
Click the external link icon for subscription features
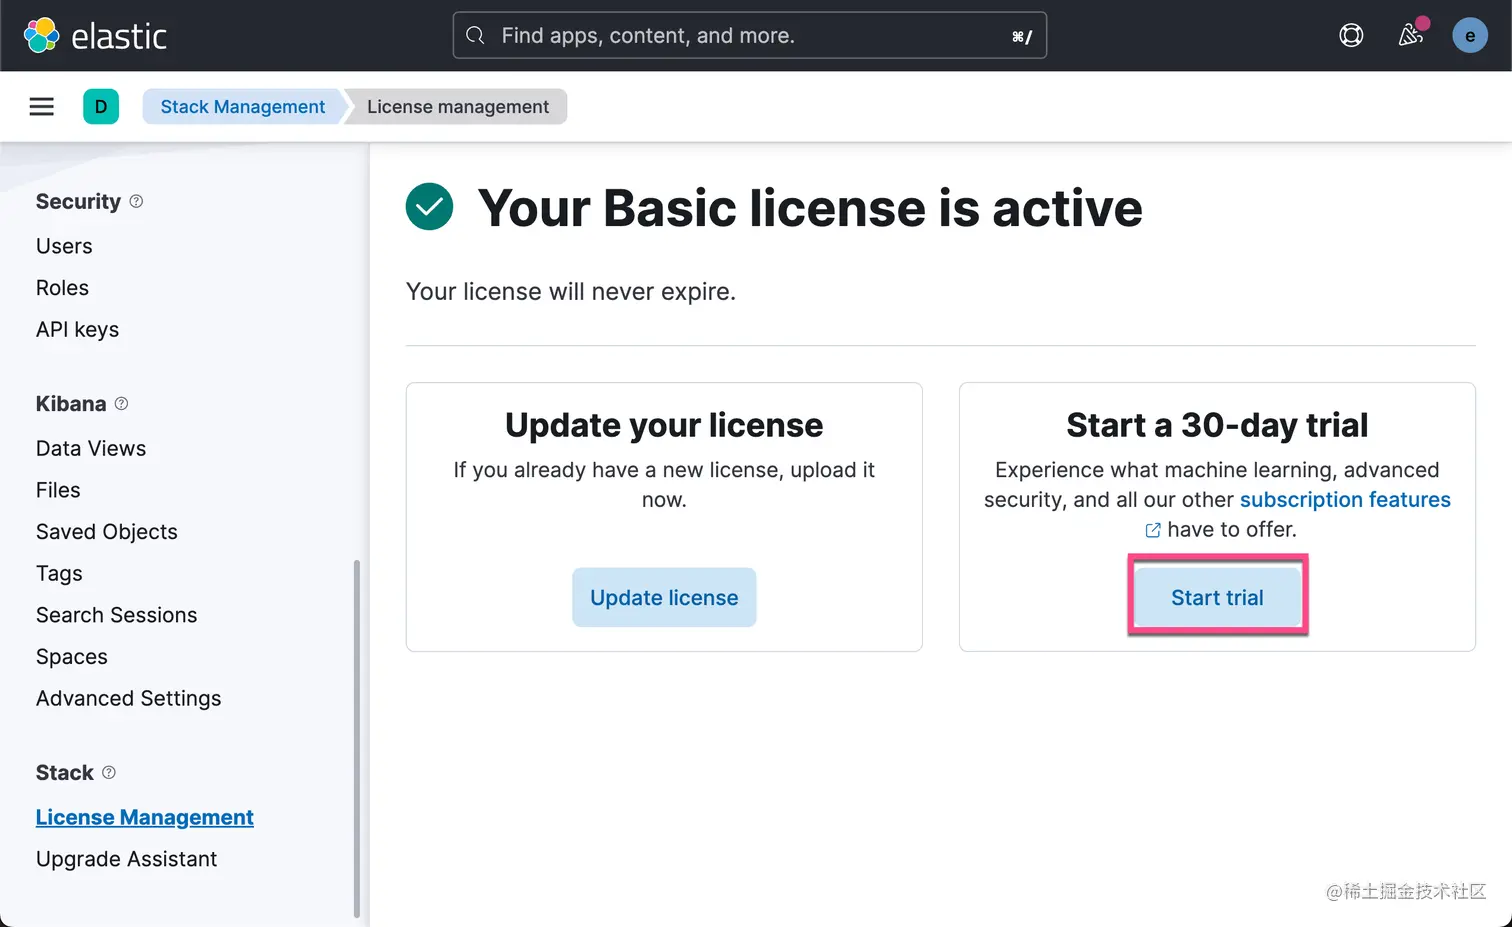click(1153, 530)
